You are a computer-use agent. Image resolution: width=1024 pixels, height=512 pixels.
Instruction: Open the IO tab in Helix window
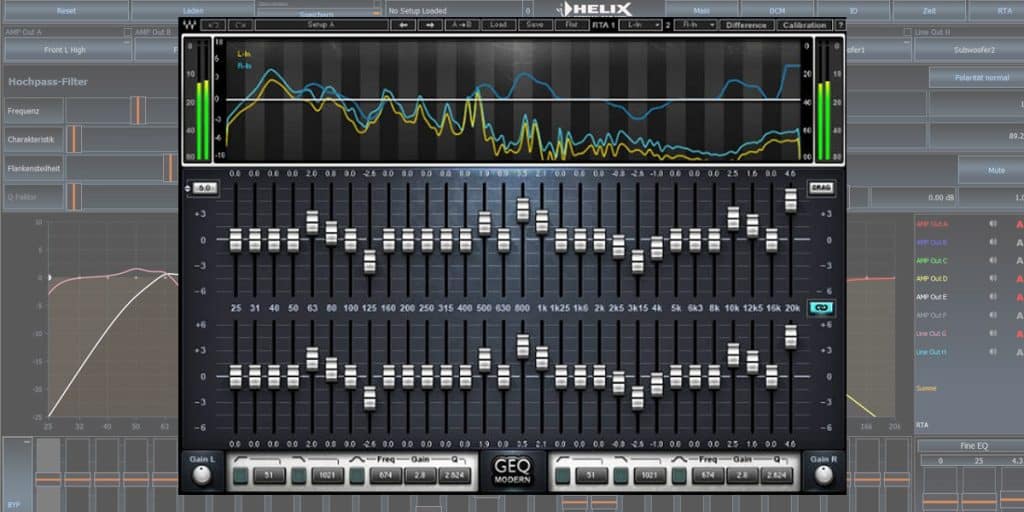pyautogui.click(x=853, y=10)
